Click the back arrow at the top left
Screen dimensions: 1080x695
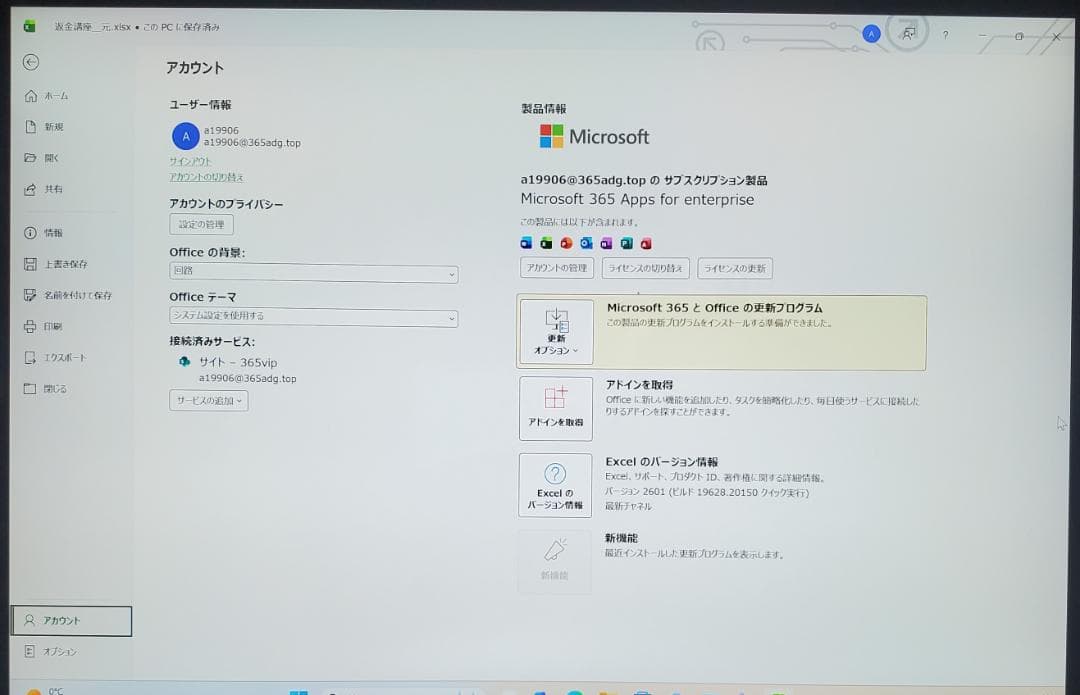[31, 62]
